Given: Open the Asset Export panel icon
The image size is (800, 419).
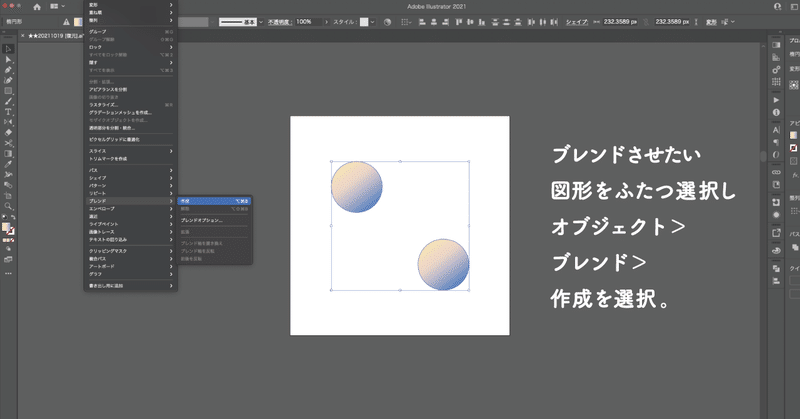Looking at the screenshot, I should (x=776, y=233).
